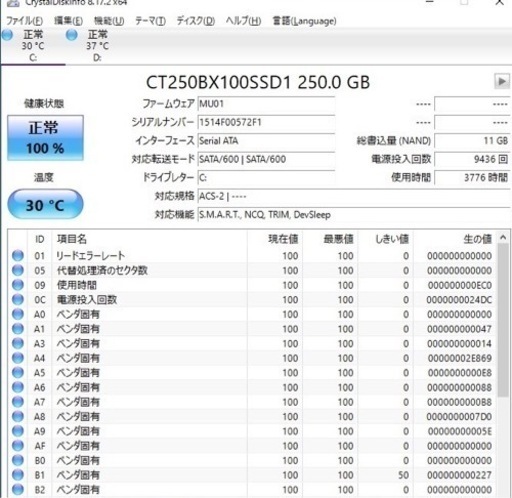Click status icon of row A0
The height and width of the screenshot is (498, 512).
(x=18, y=314)
